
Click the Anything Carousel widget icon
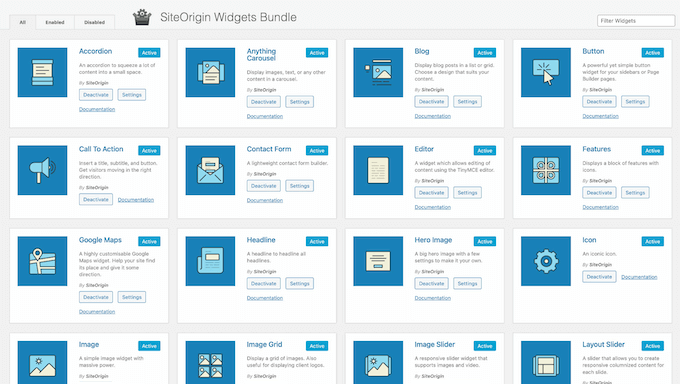point(210,72)
